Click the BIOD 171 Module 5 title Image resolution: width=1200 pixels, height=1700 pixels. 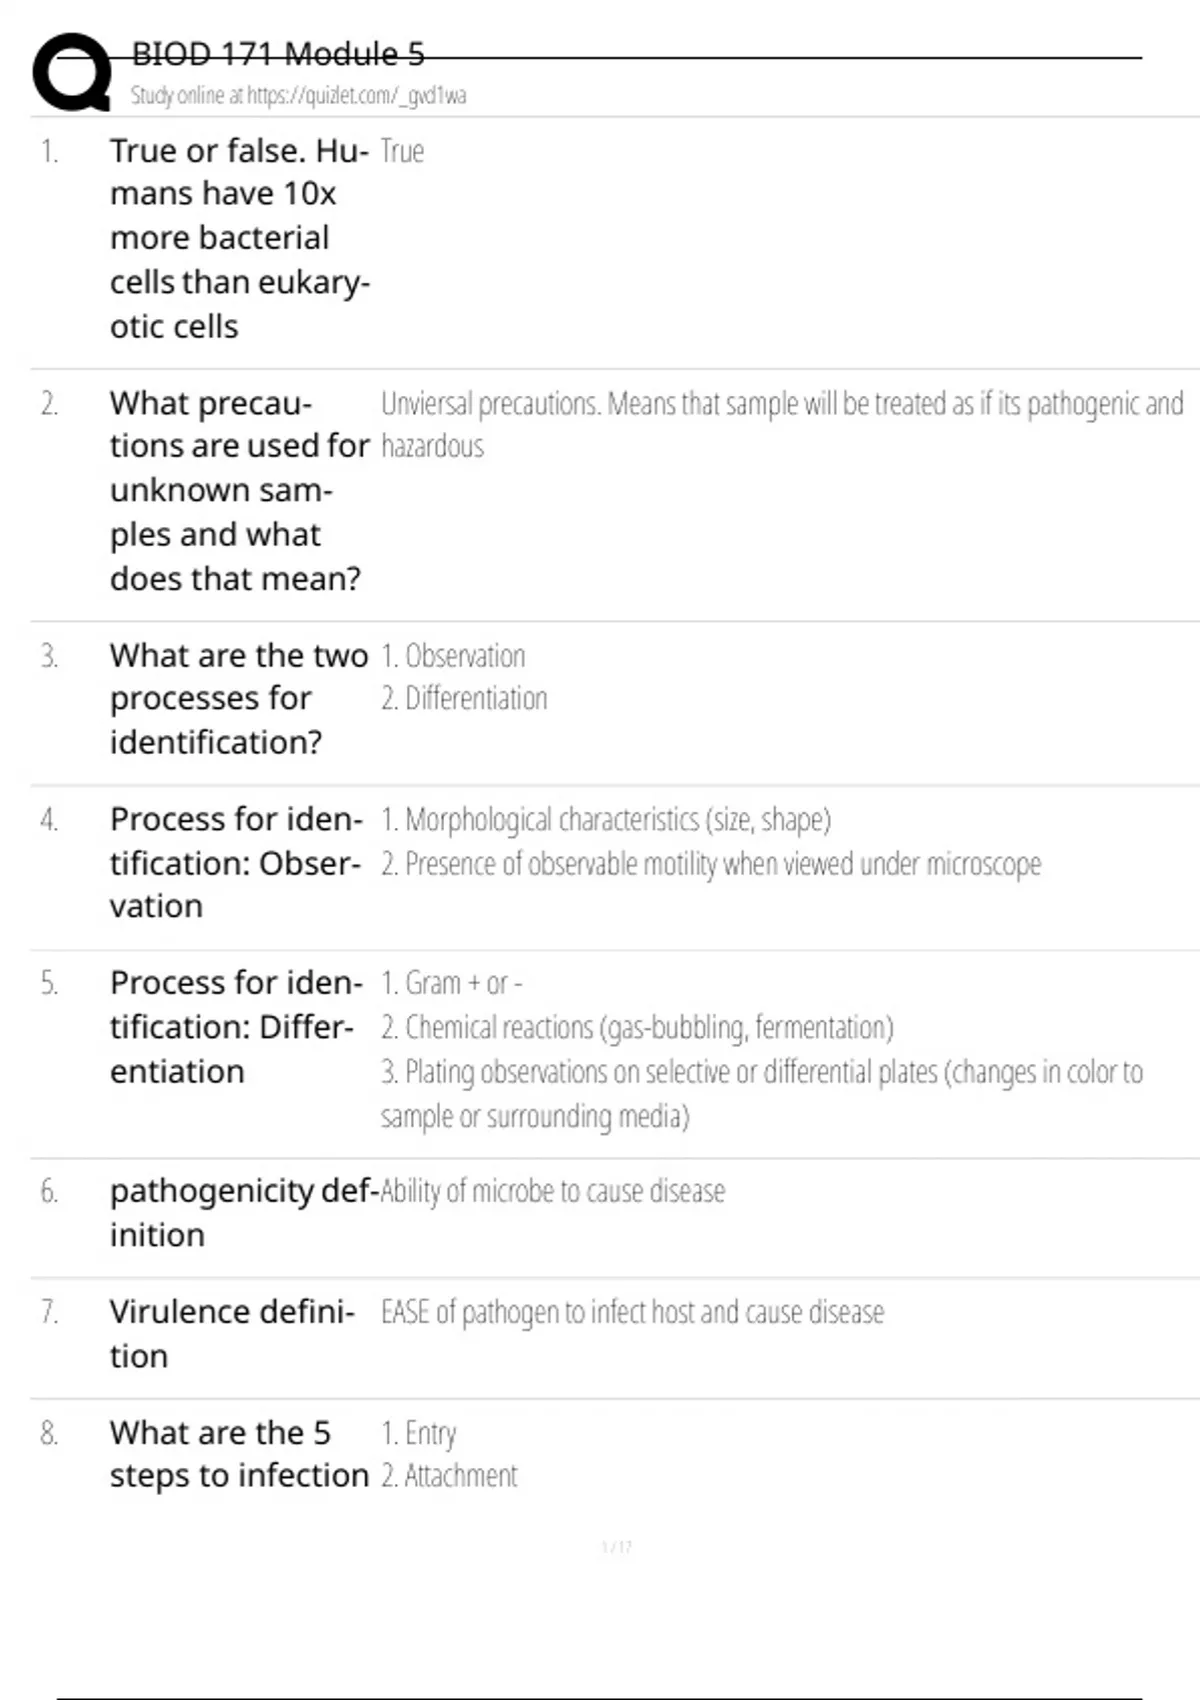click(x=278, y=53)
